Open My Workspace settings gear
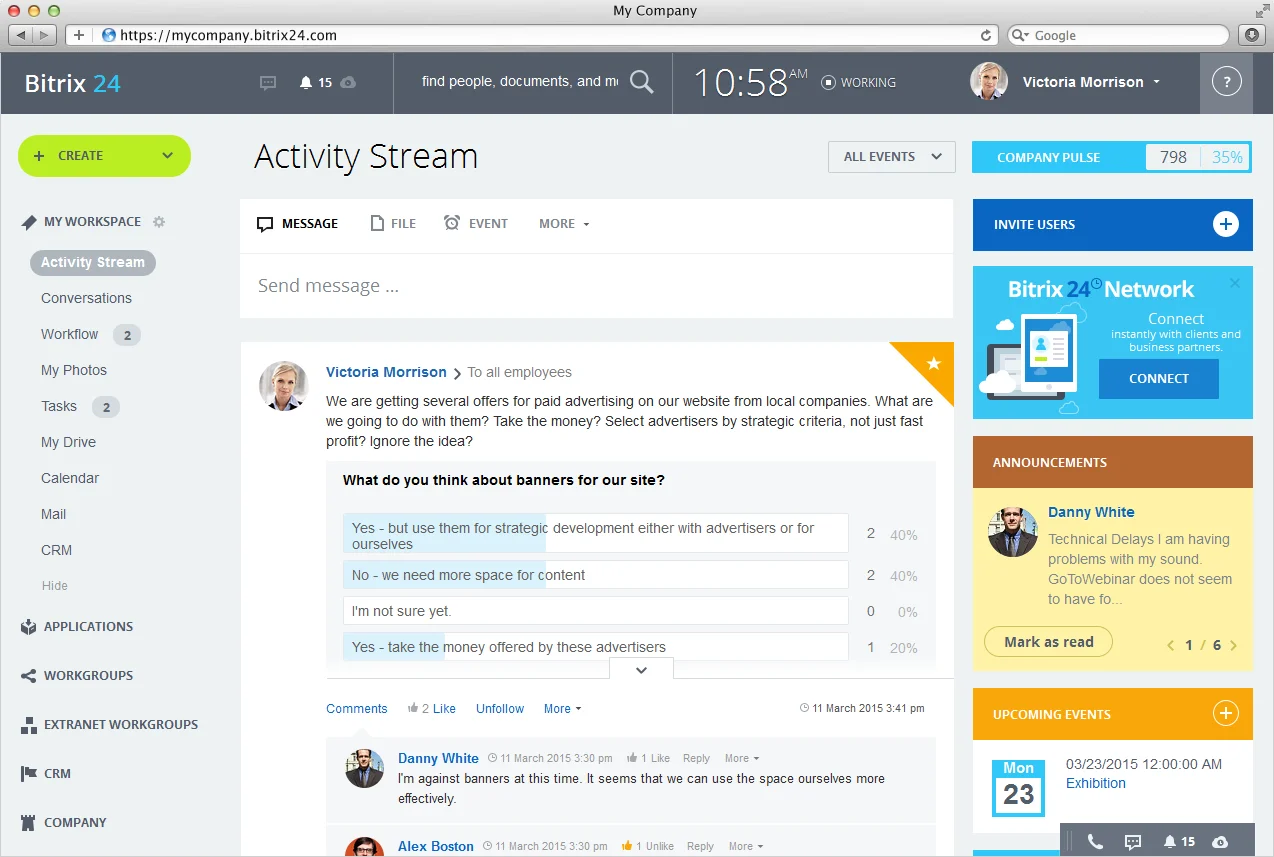Screen dimensions: 1274x857 [159, 222]
